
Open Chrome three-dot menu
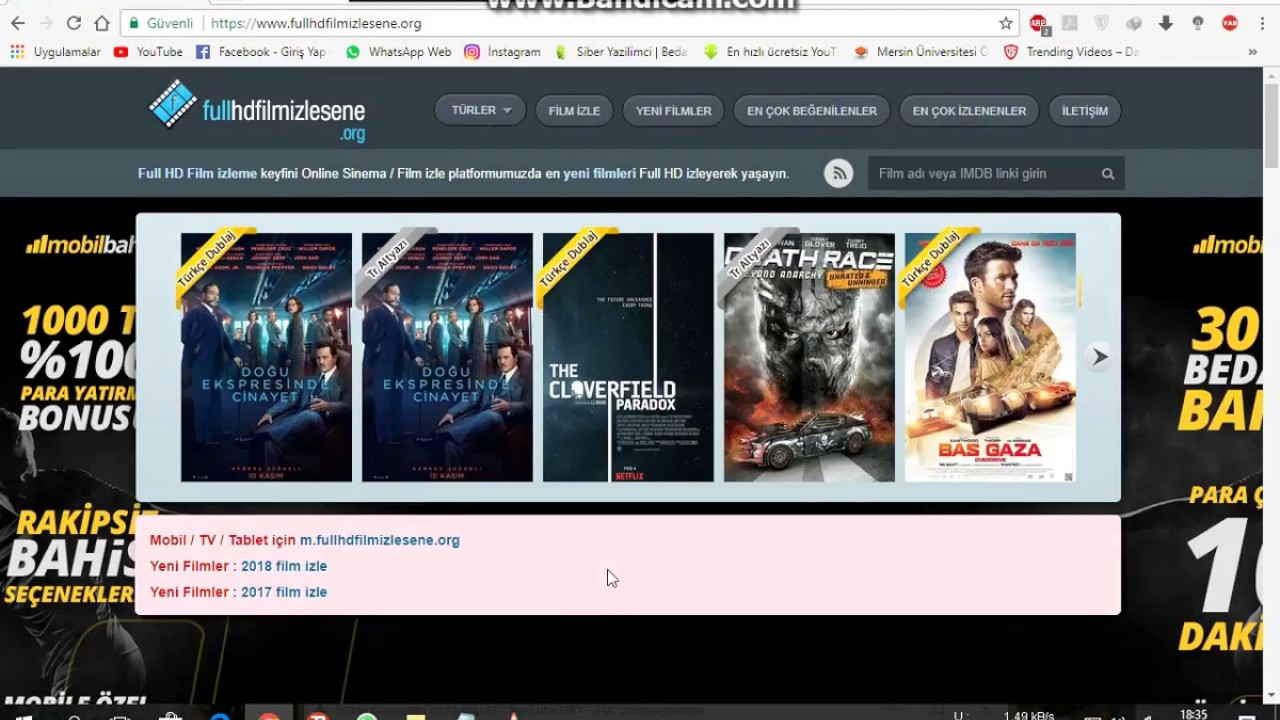(x=1262, y=23)
